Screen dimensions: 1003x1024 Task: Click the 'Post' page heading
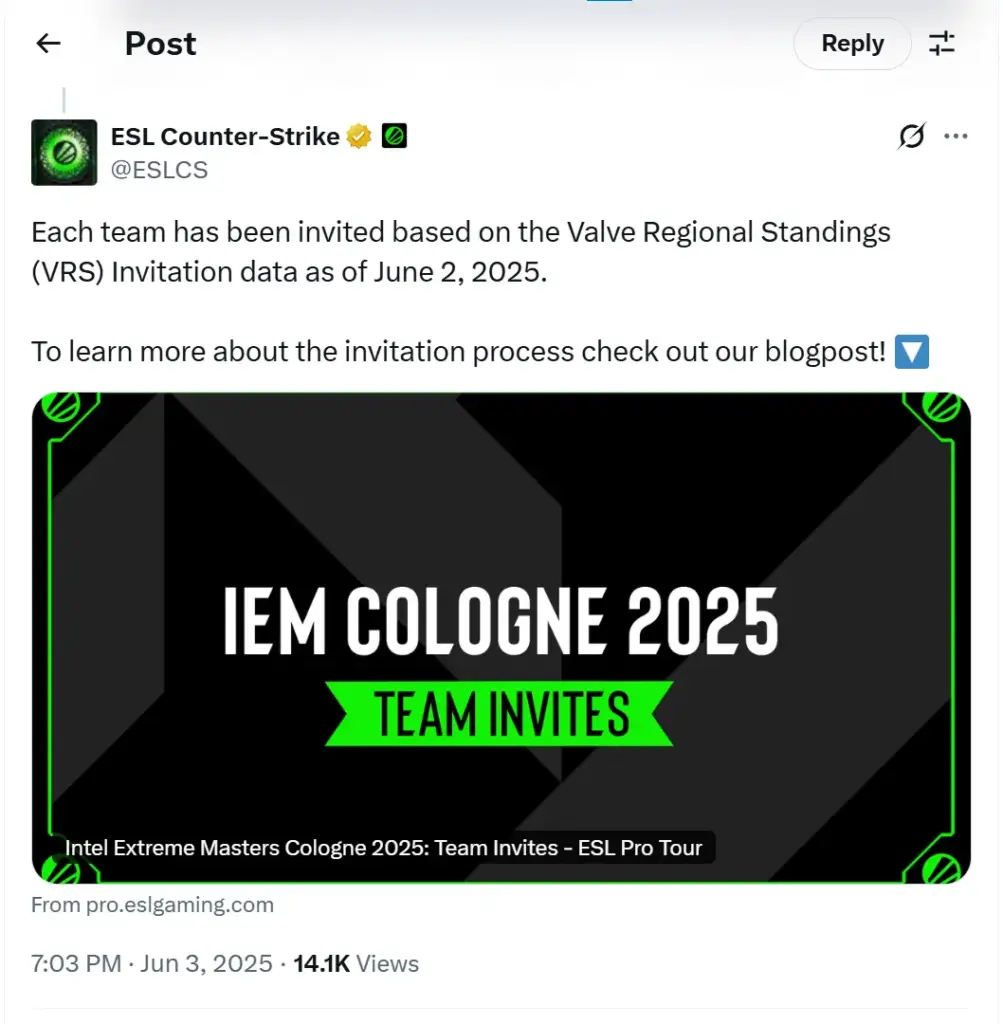click(x=161, y=44)
